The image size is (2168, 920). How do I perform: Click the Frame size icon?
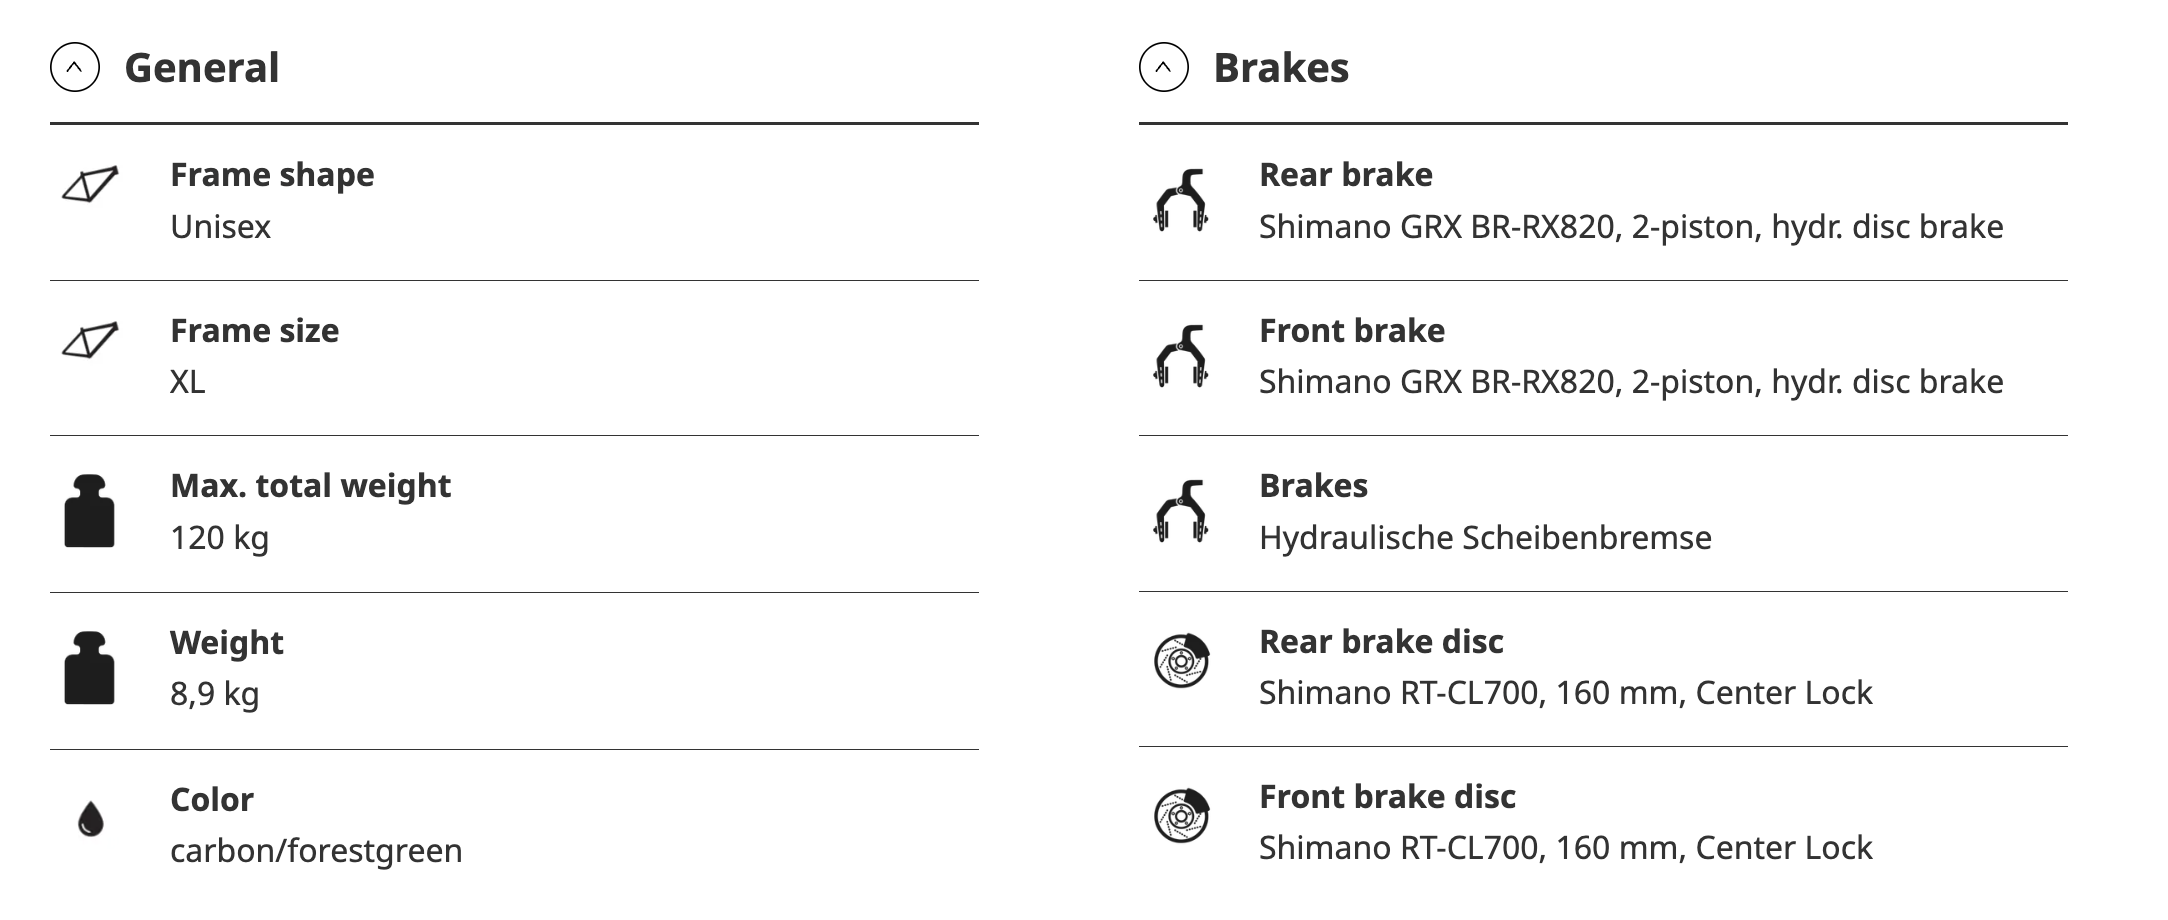click(90, 341)
